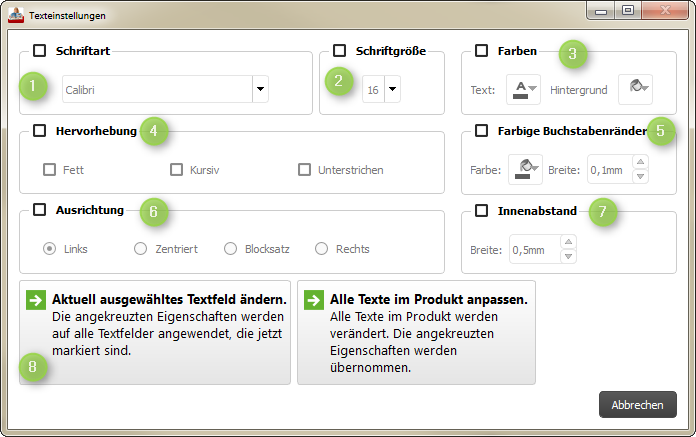The image size is (696, 437).
Task: Click the green arrow beside Alle Texte
Action: point(314,300)
